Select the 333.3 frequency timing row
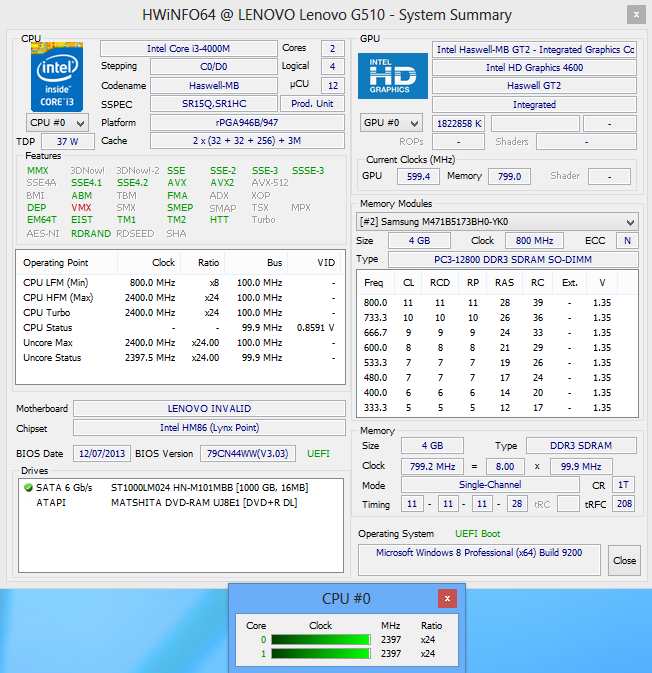Viewport: 652px width, 673px height. coord(497,408)
